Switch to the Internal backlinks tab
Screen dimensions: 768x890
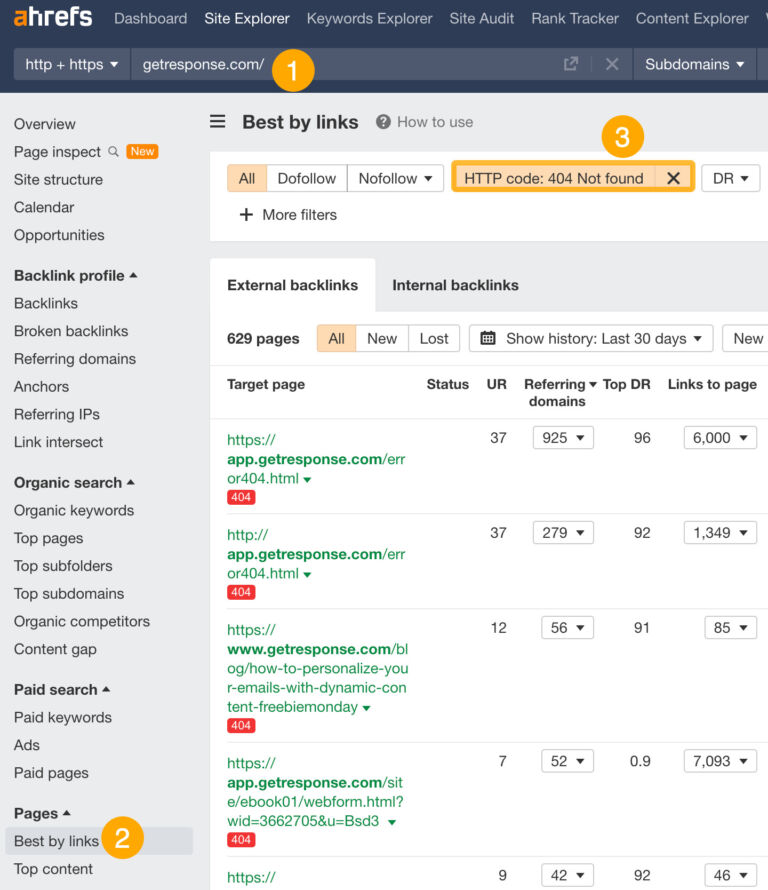coord(455,285)
